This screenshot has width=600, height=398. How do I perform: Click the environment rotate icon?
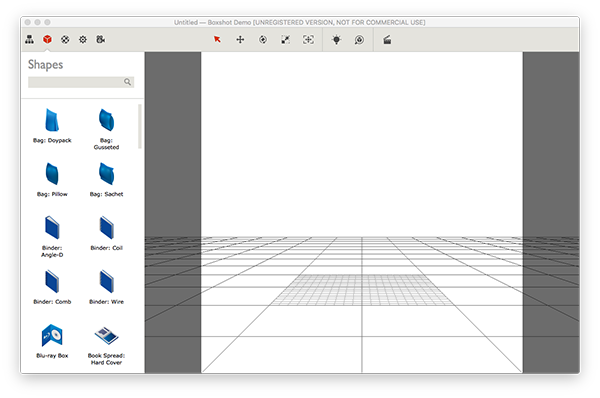359,40
